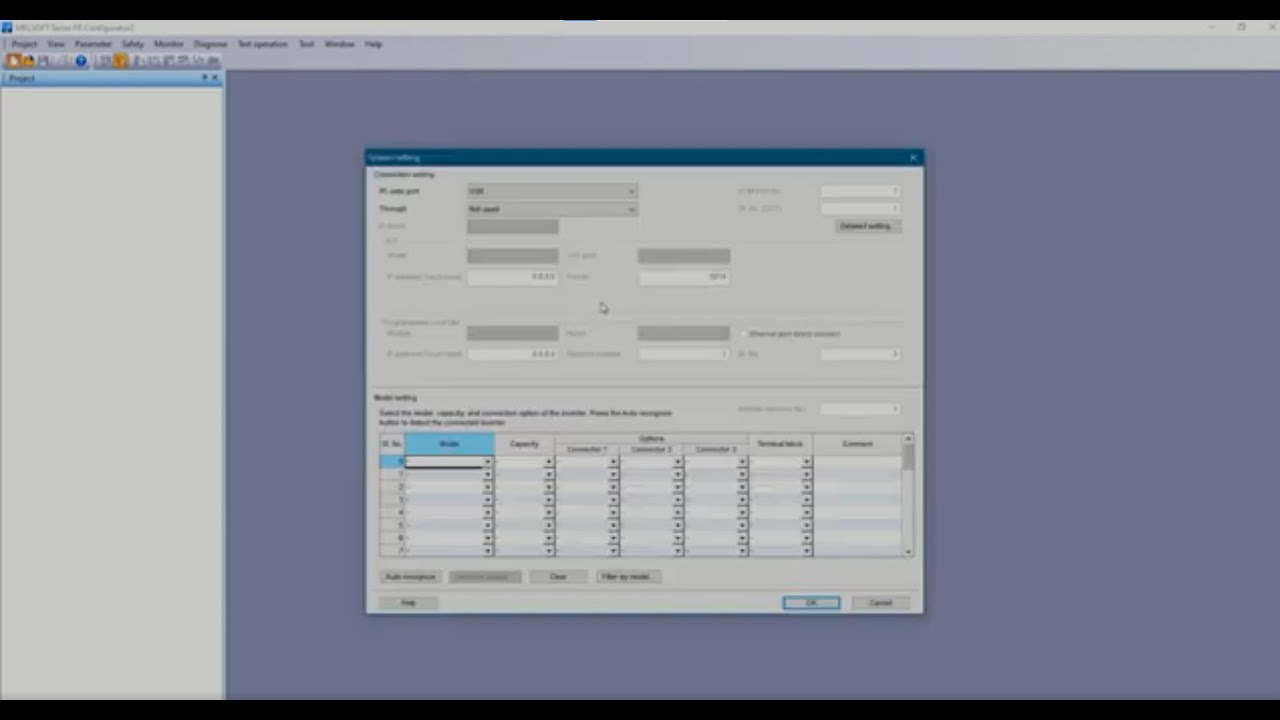Click the Save toolbar icon
1280x720 pixels.
tap(44, 61)
